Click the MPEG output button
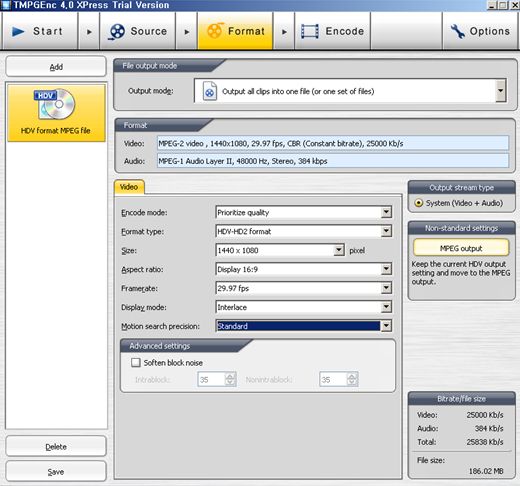The height and width of the screenshot is (486, 520). pyautogui.click(x=461, y=248)
